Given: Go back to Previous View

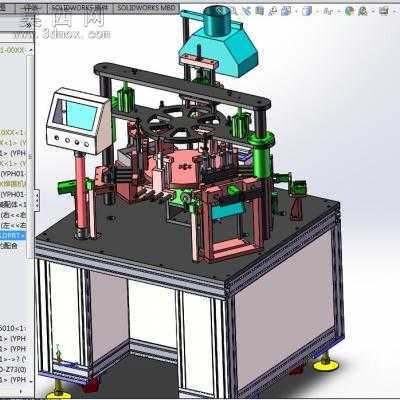Looking at the screenshot, I should tap(247, 11).
